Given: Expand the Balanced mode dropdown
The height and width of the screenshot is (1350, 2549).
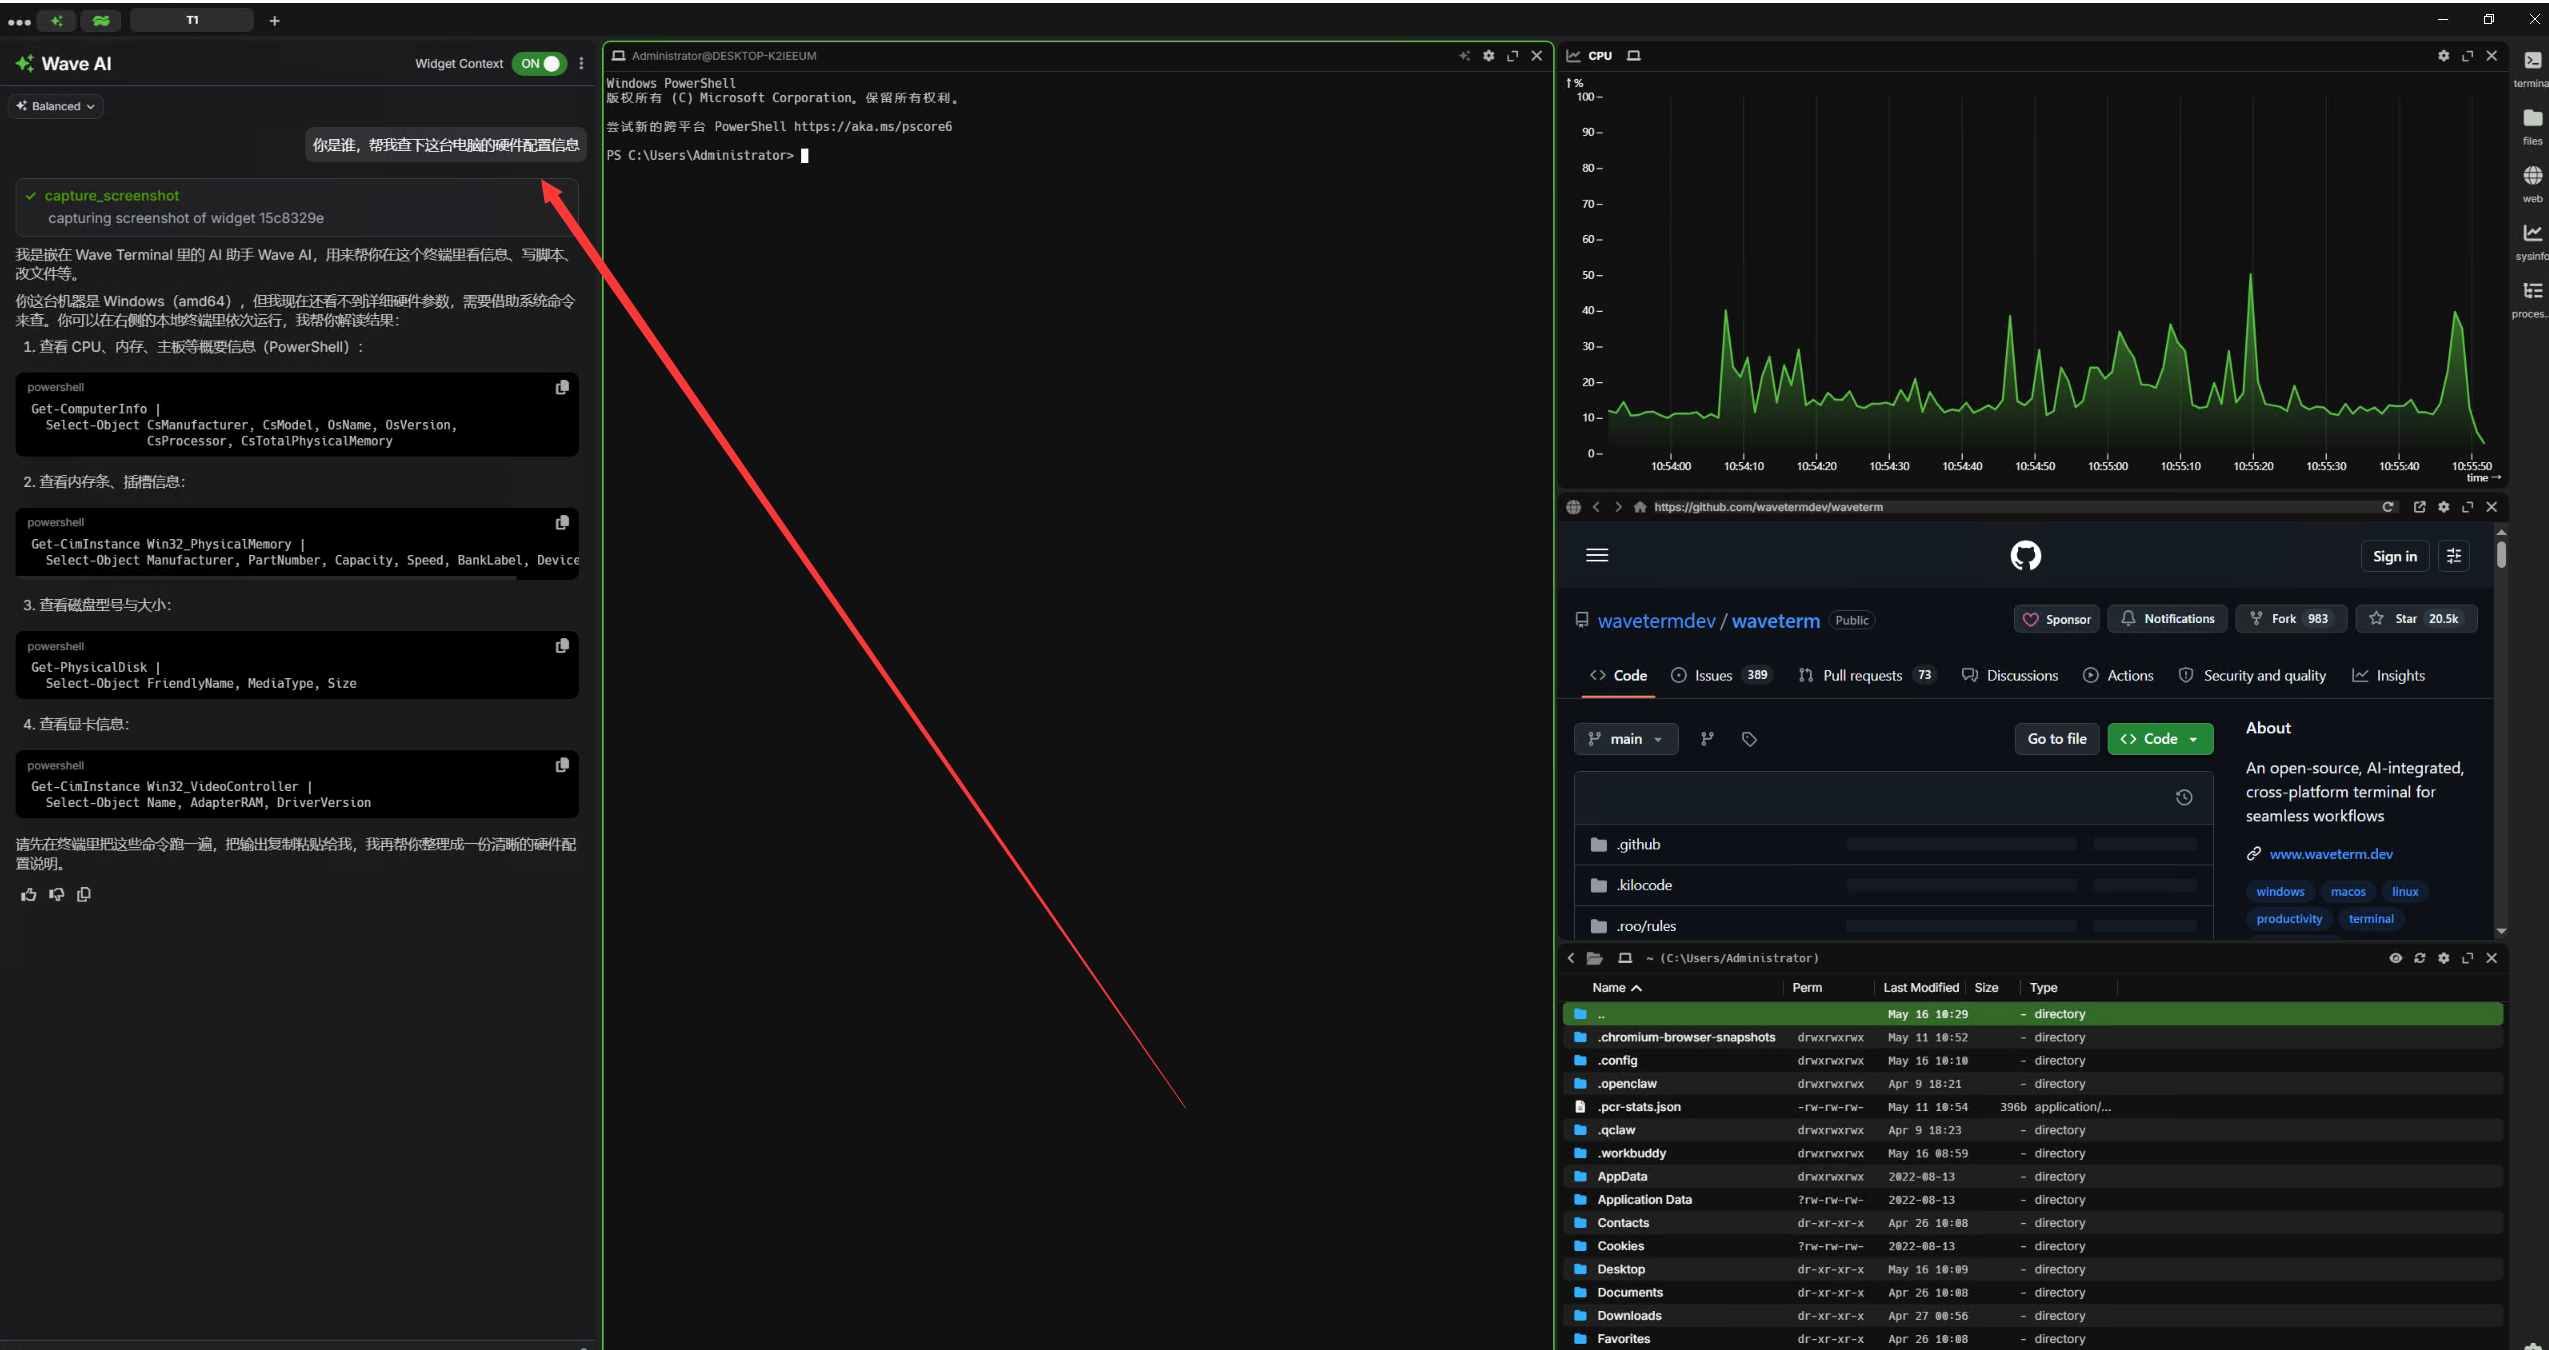Looking at the screenshot, I should 56,106.
